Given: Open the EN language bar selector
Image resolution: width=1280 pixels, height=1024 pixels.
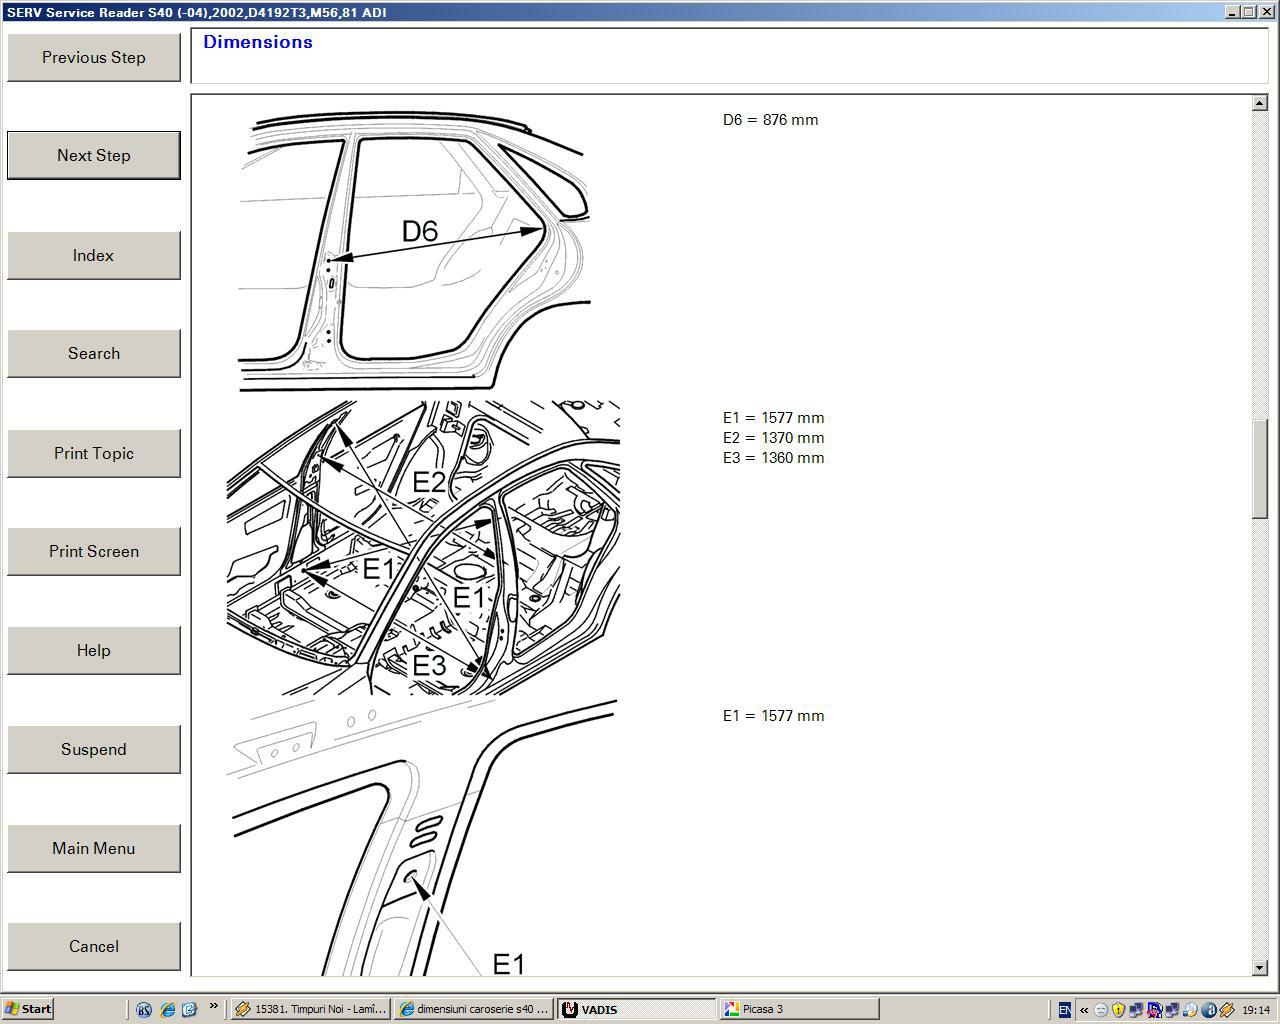Looking at the screenshot, I should point(1064,1010).
